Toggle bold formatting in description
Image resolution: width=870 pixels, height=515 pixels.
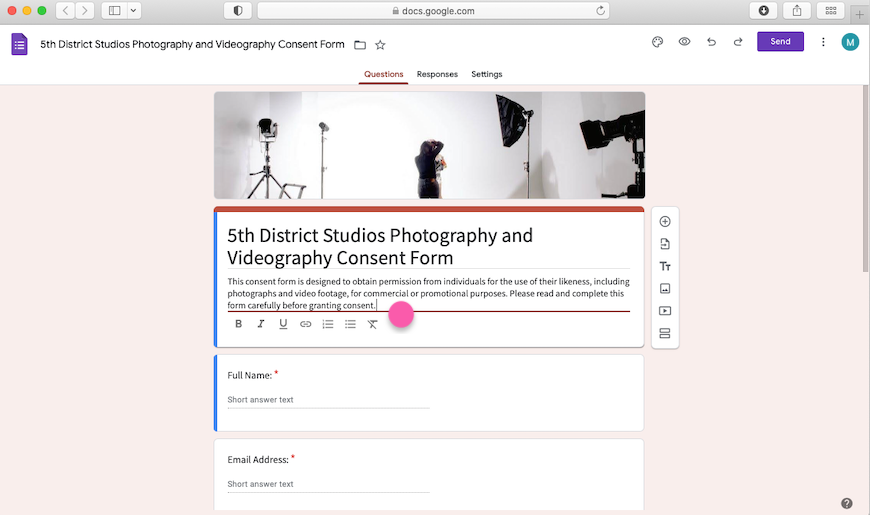pos(238,324)
